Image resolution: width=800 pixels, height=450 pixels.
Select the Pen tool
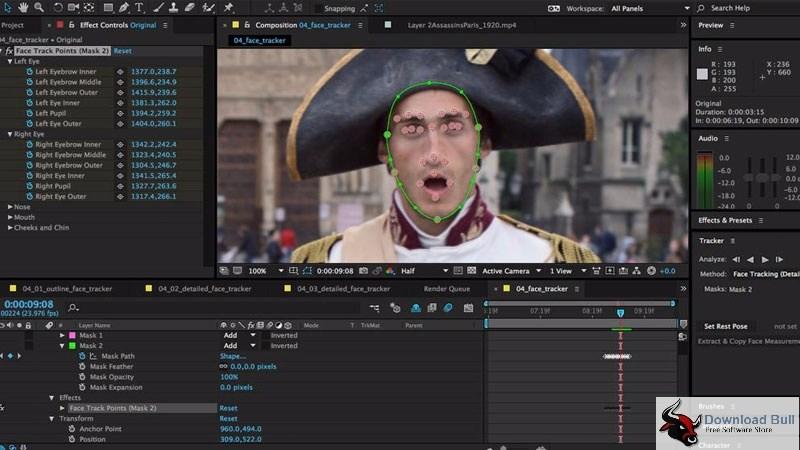point(124,8)
